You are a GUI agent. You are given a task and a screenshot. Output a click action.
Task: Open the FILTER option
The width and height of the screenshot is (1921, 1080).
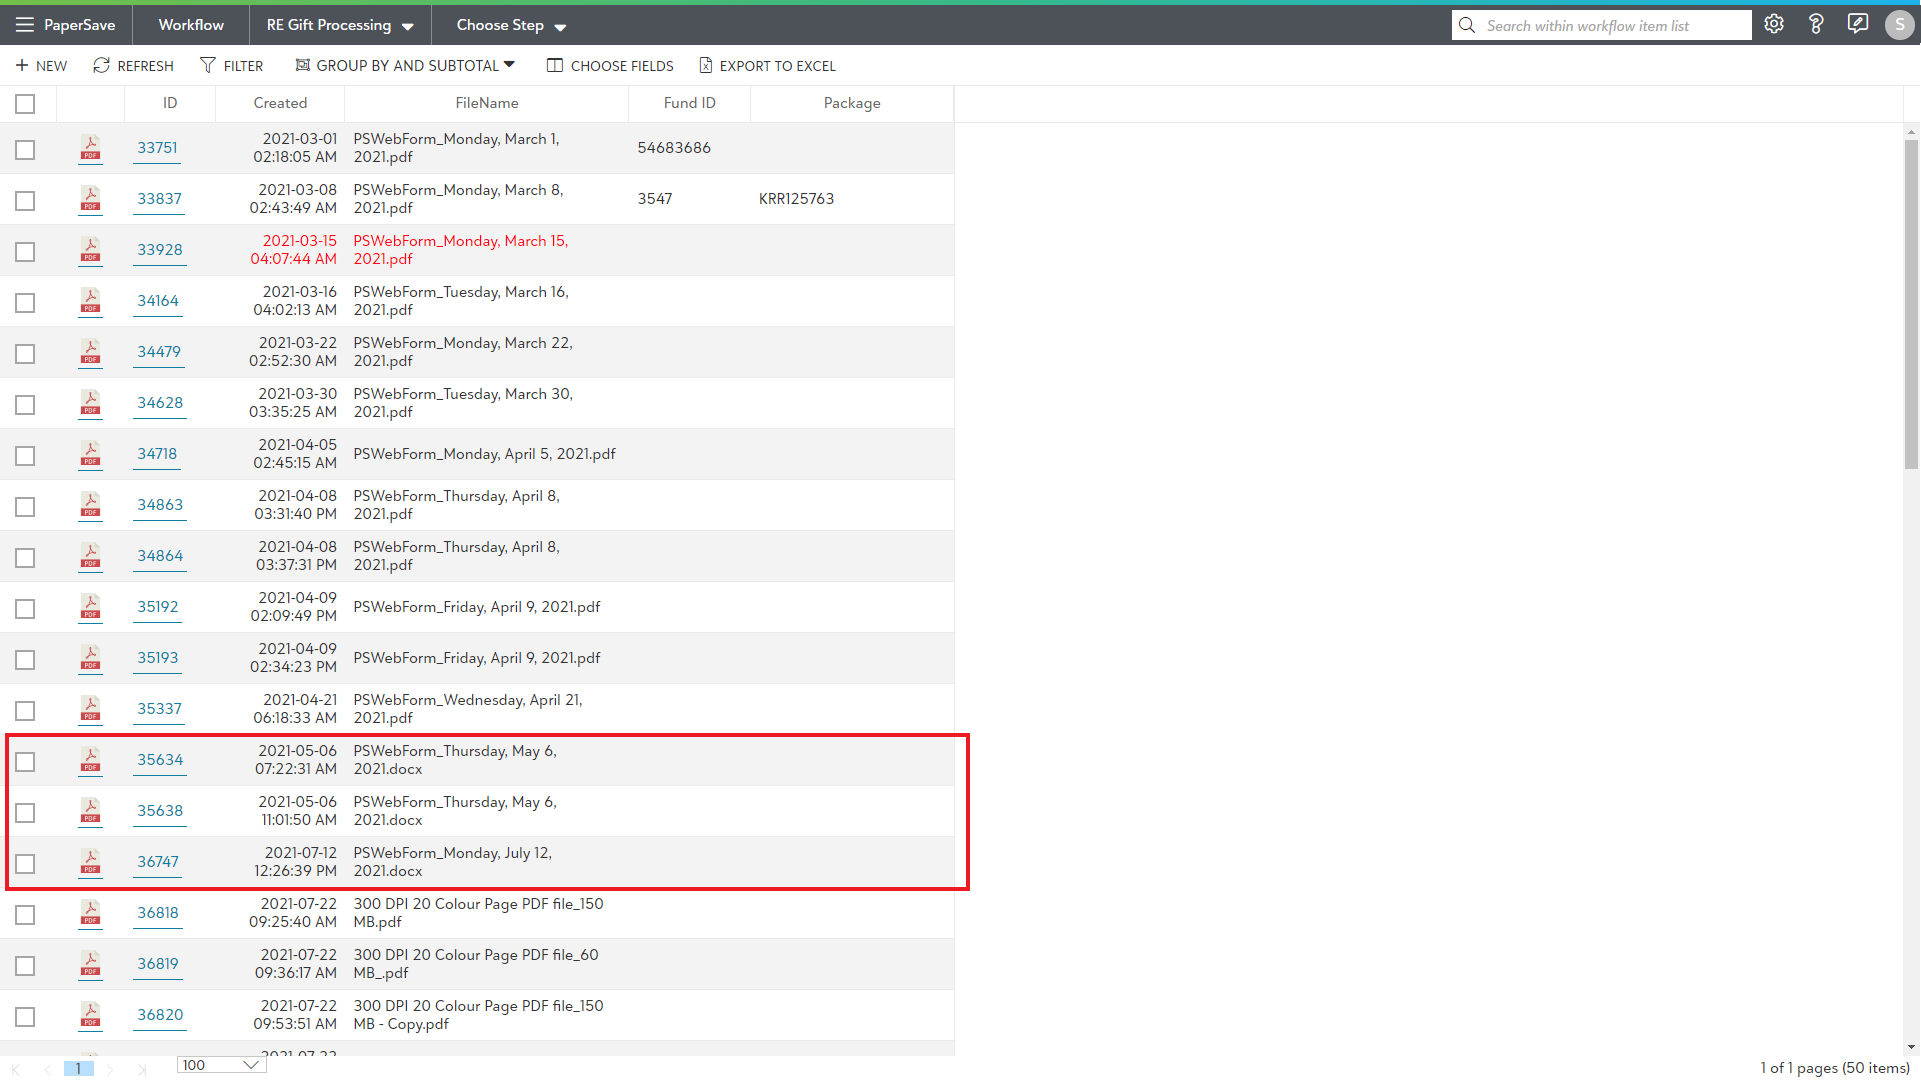tap(232, 66)
